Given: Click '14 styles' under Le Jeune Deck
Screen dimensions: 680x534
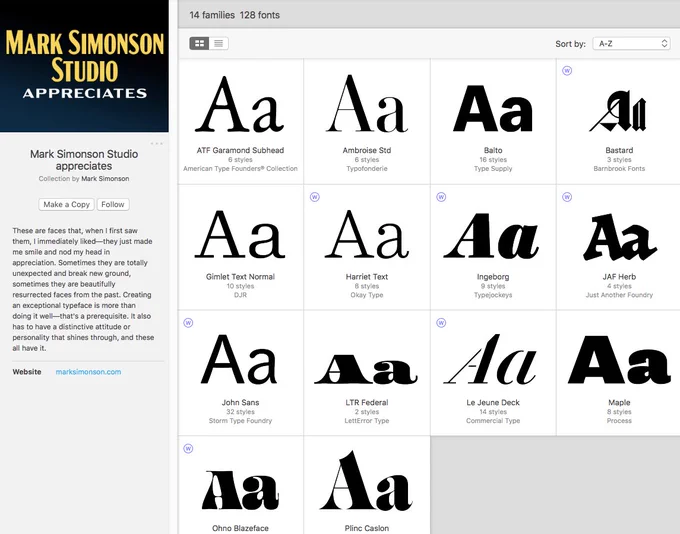Looking at the screenshot, I should click(x=493, y=412).
